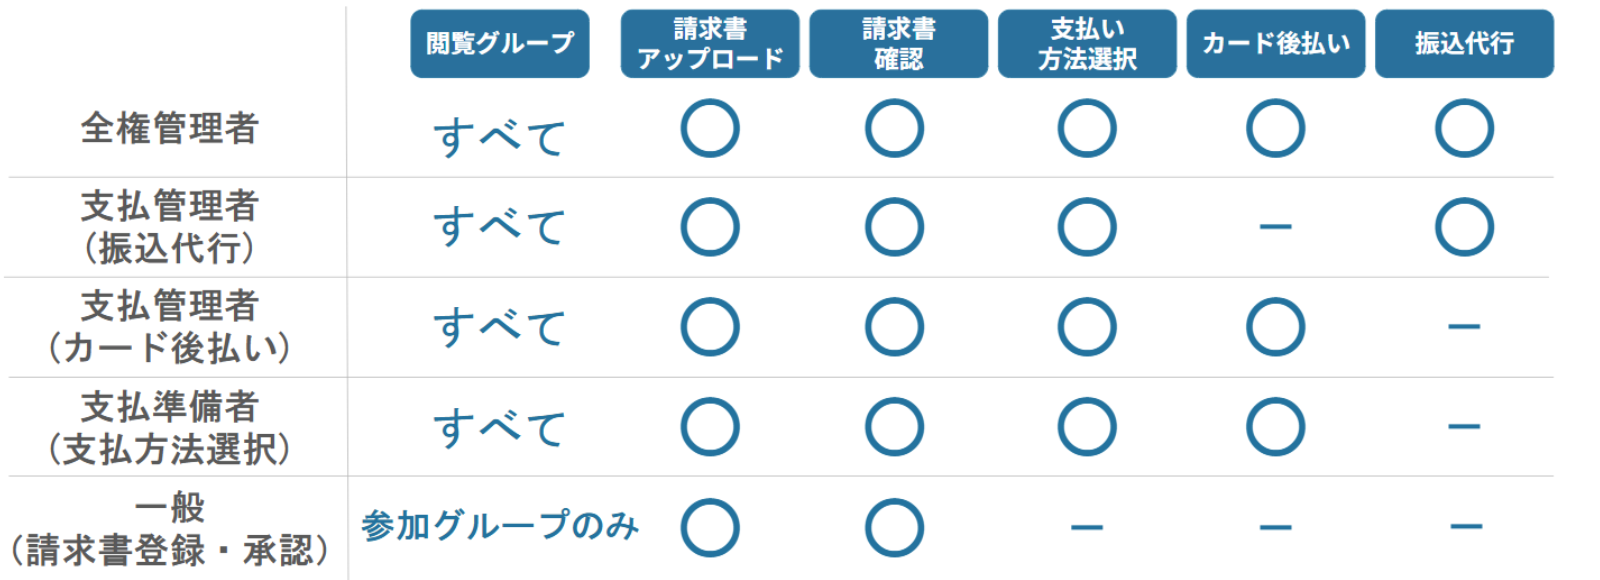
Task: Select the 請求書確認 column header
Action: 898,44
